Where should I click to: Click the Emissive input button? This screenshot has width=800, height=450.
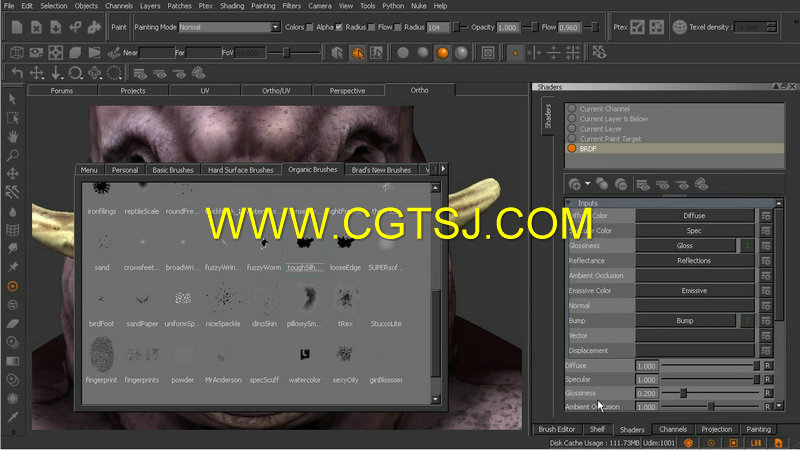[x=694, y=291]
